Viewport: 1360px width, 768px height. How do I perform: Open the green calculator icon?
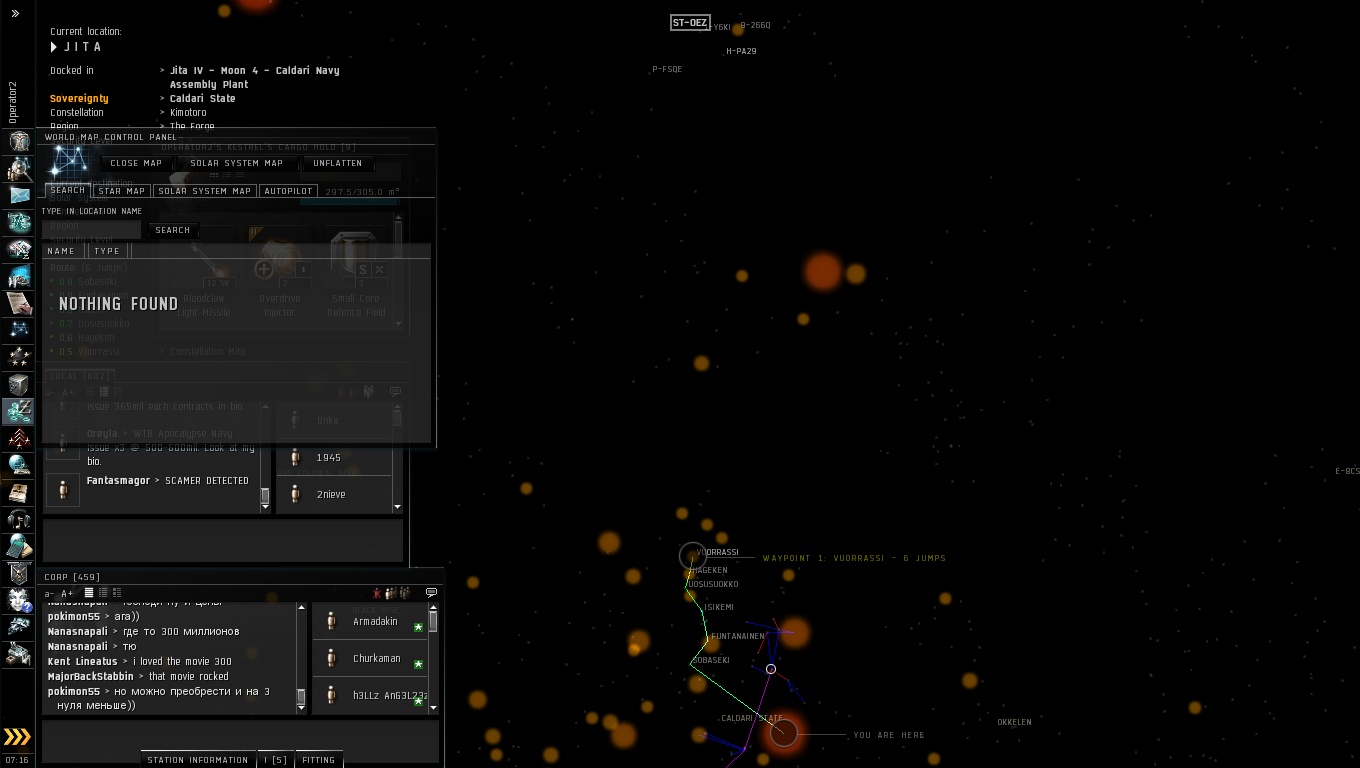[19, 546]
